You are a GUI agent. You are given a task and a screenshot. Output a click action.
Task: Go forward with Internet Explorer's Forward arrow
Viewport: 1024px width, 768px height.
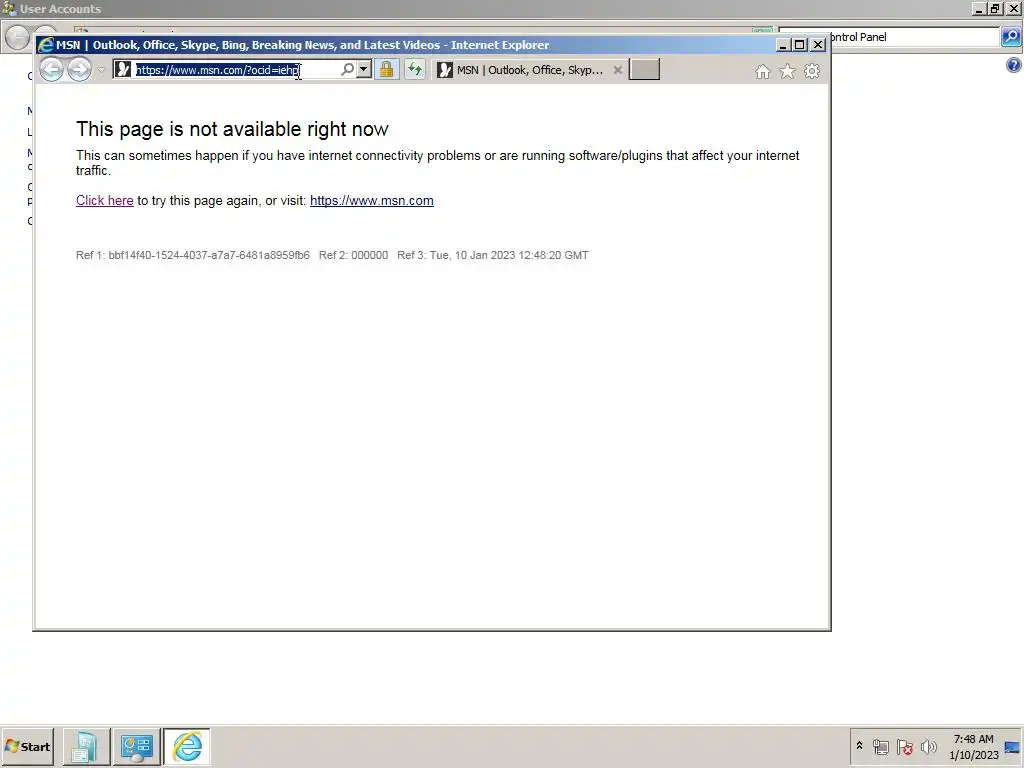pos(80,69)
